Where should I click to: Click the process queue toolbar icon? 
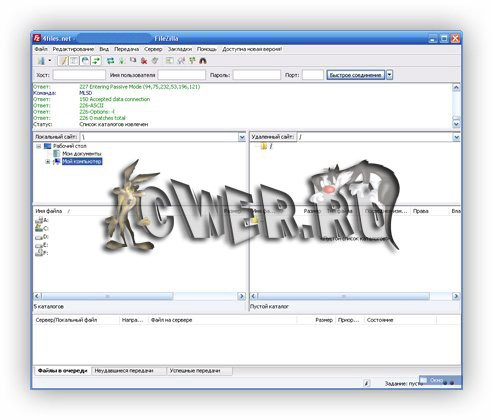pyautogui.click(x=122, y=60)
